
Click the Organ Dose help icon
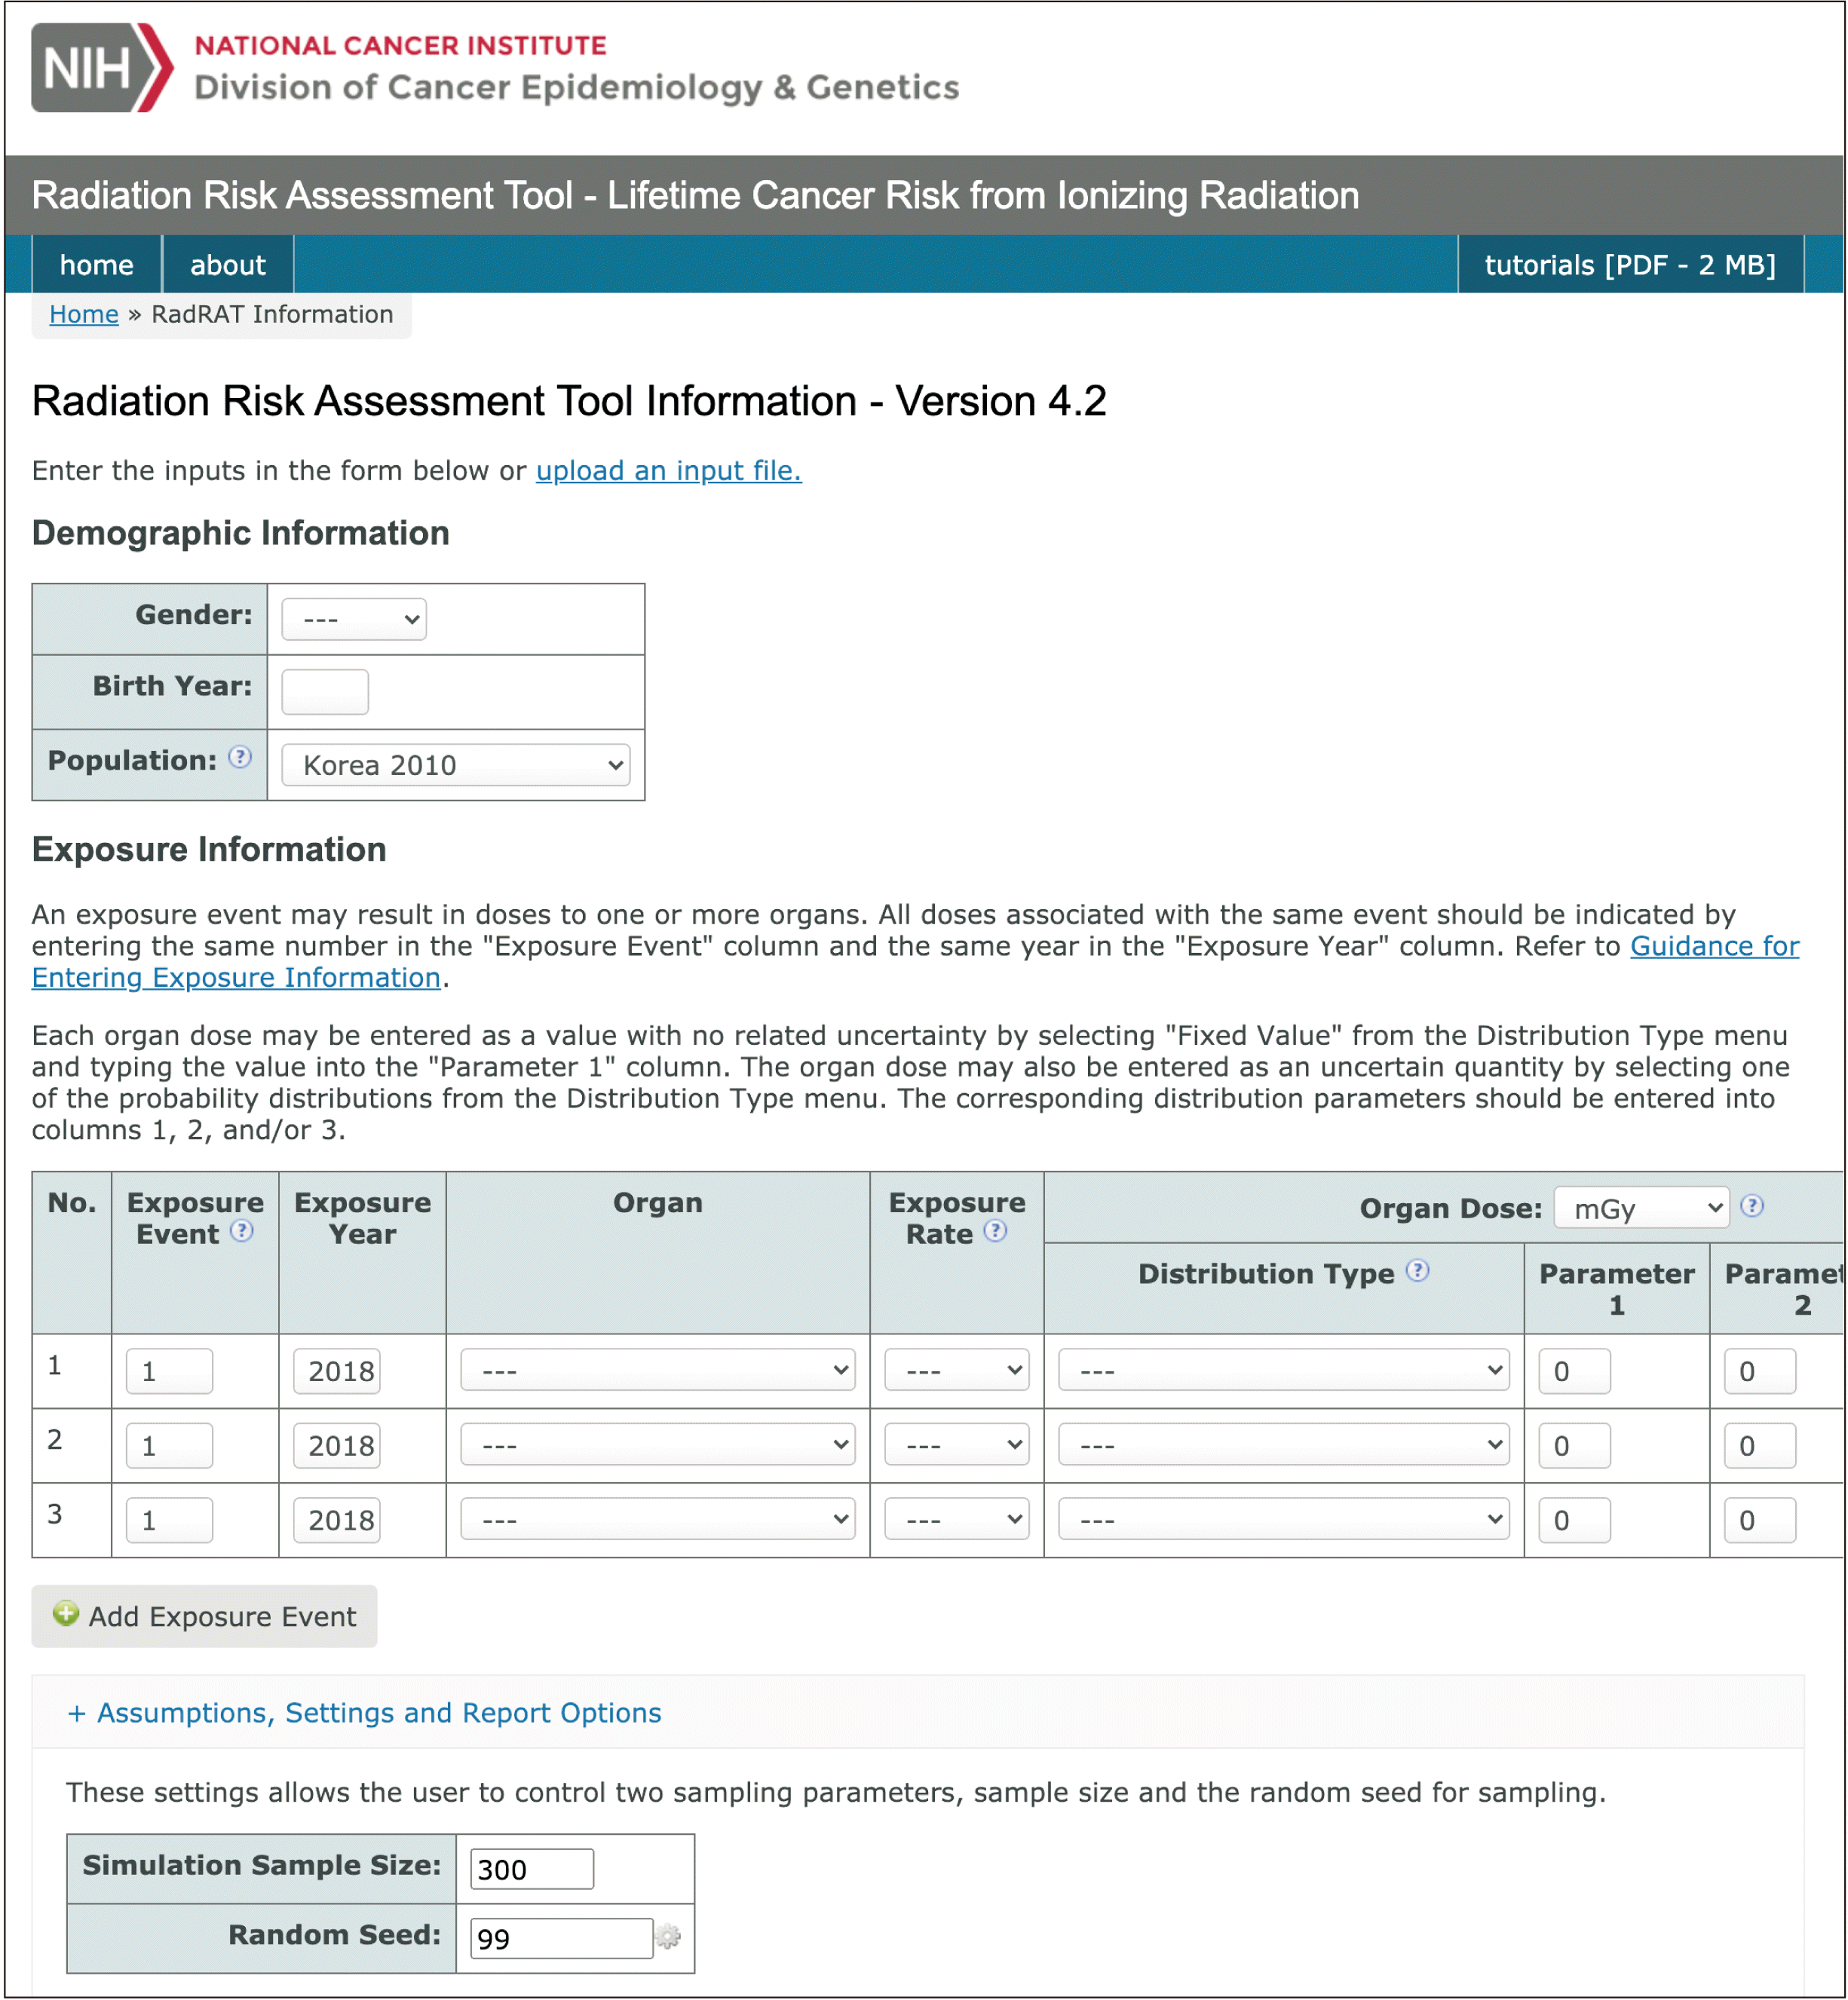(1752, 1205)
